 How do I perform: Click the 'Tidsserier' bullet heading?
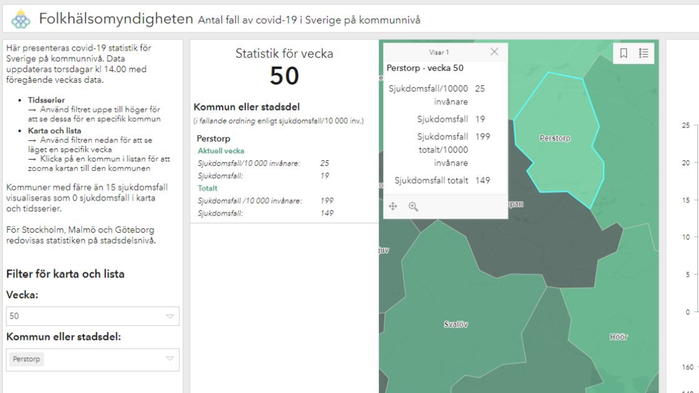click(46, 100)
